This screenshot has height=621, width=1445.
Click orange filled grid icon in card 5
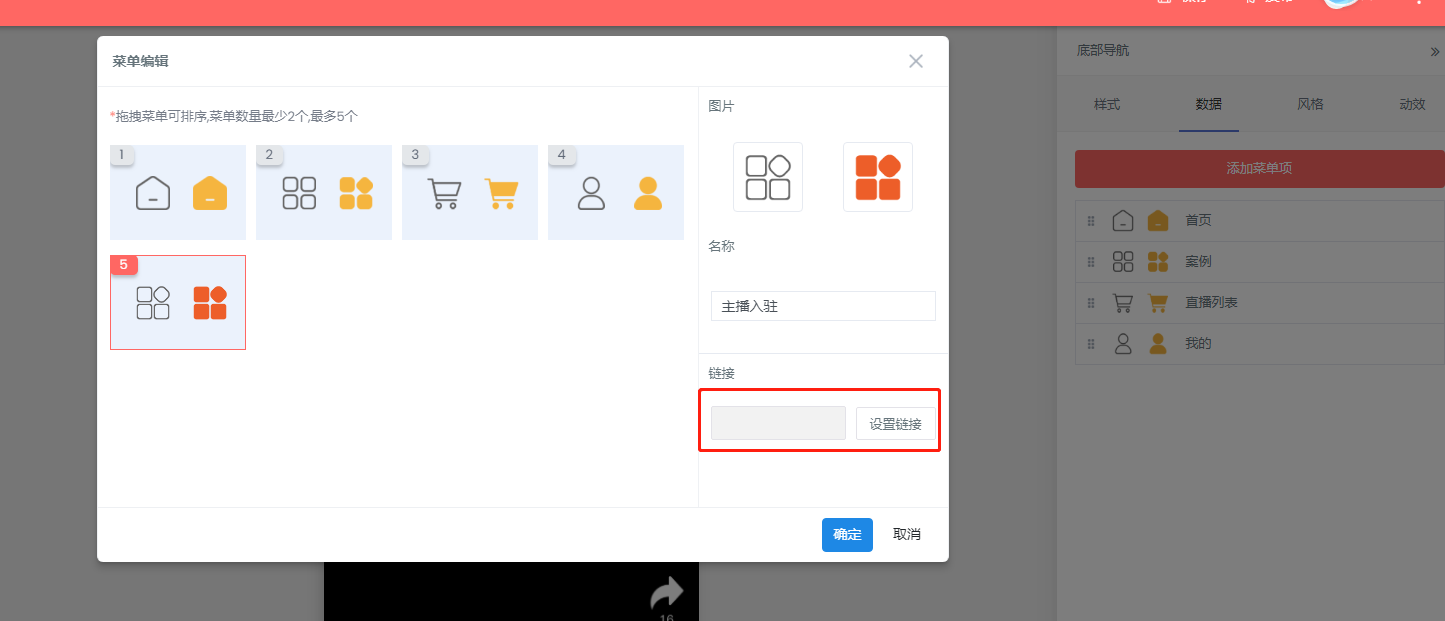[210, 303]
